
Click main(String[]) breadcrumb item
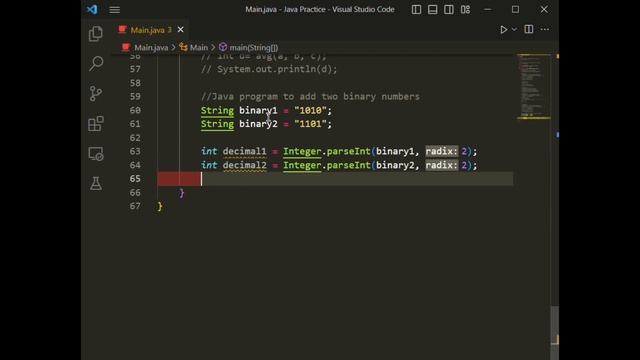click(x=253, y=48)
